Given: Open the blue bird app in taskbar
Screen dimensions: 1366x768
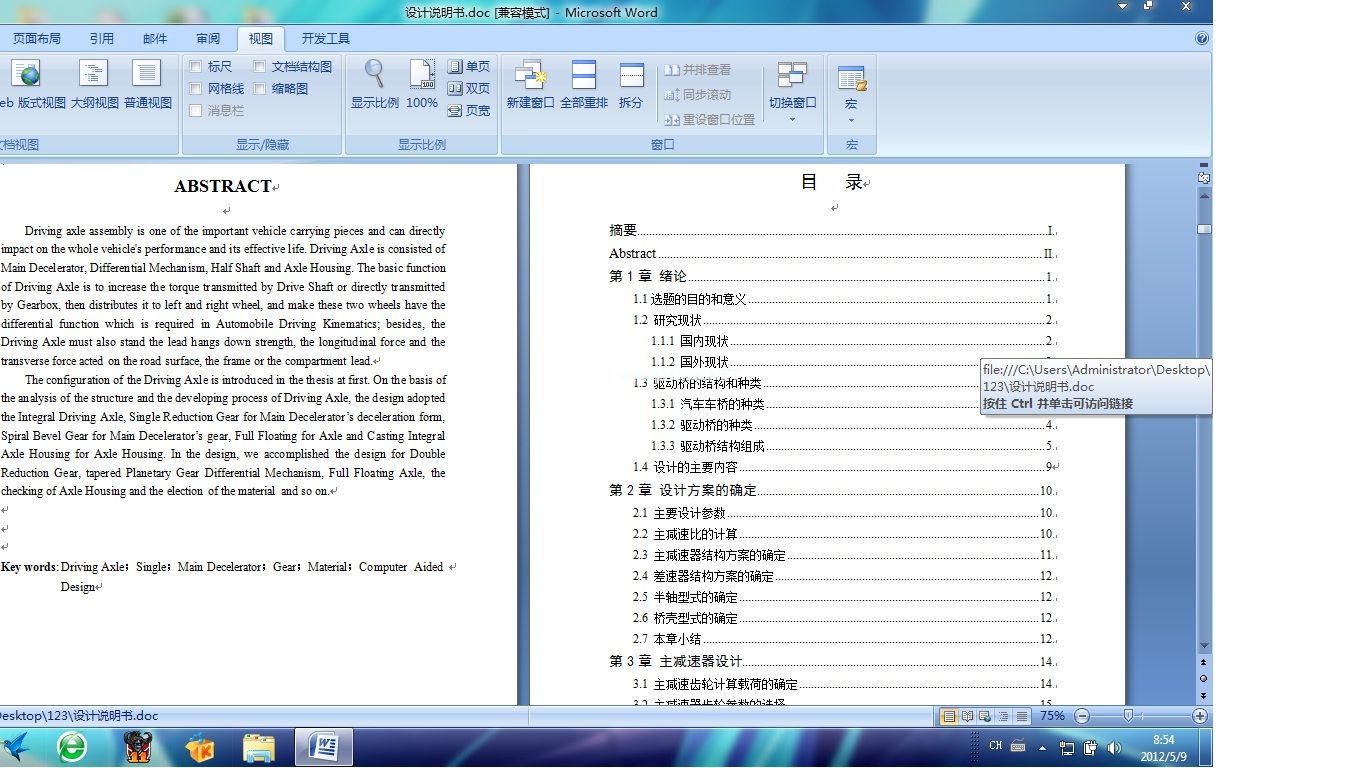Looking at the screenshot, I should point(15,746).
